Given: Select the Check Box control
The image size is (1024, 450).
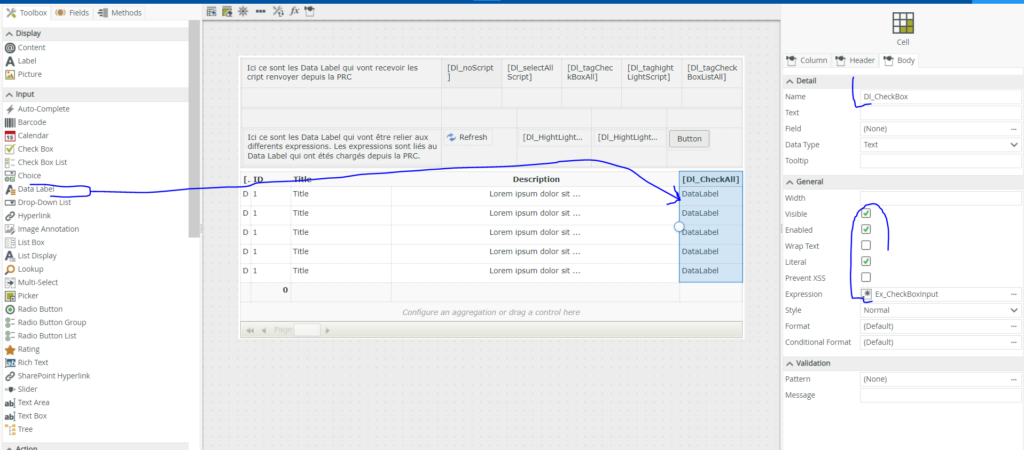Looking at the screenshot, I should 29,149.
